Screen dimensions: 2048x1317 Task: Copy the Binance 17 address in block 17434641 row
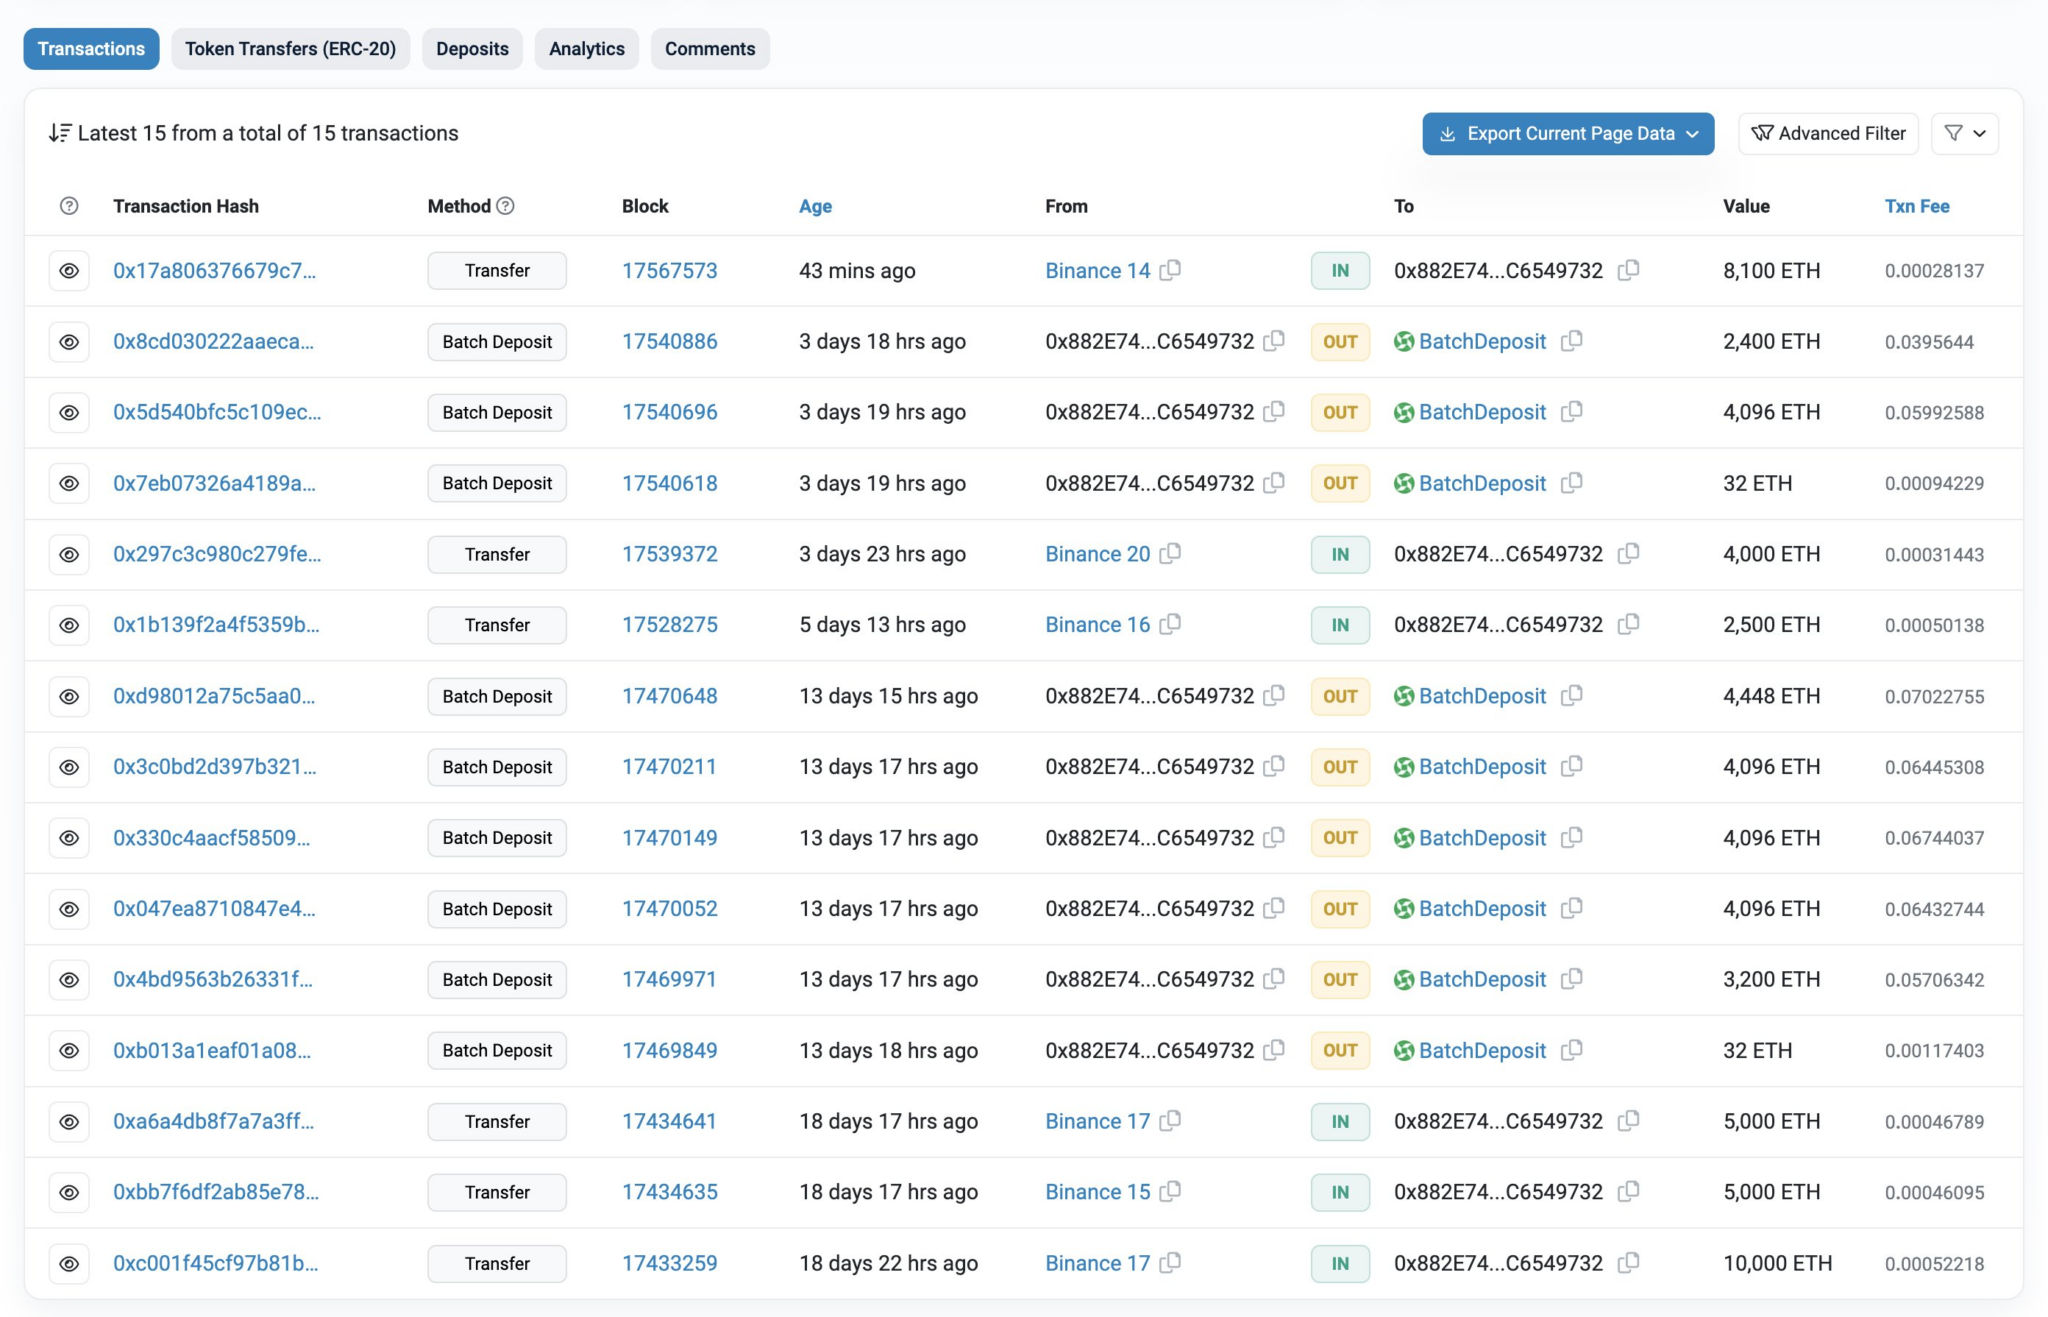point(1170,1121)
